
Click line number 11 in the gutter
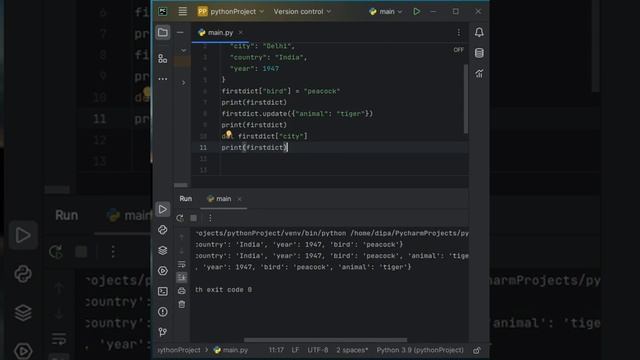[x=203, y=147]
